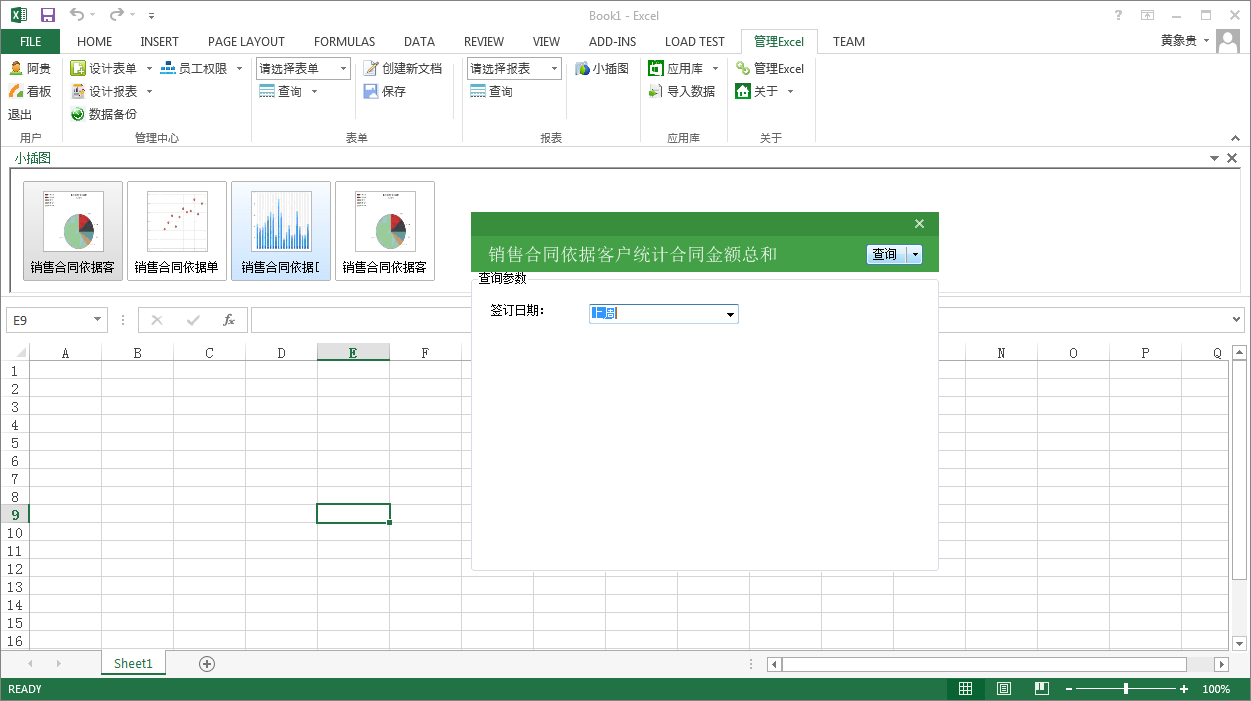Click 退出 to log out
The width and height of the screenshot is (1251, 701).
click(x=20, y=114)
